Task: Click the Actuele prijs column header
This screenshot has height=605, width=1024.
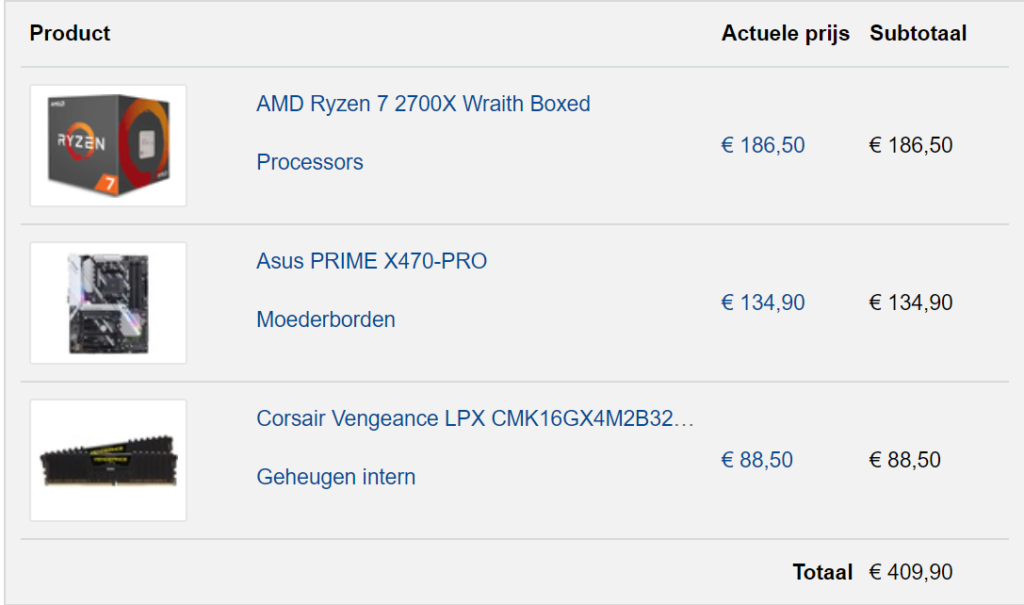Action: tap(786, 33)
